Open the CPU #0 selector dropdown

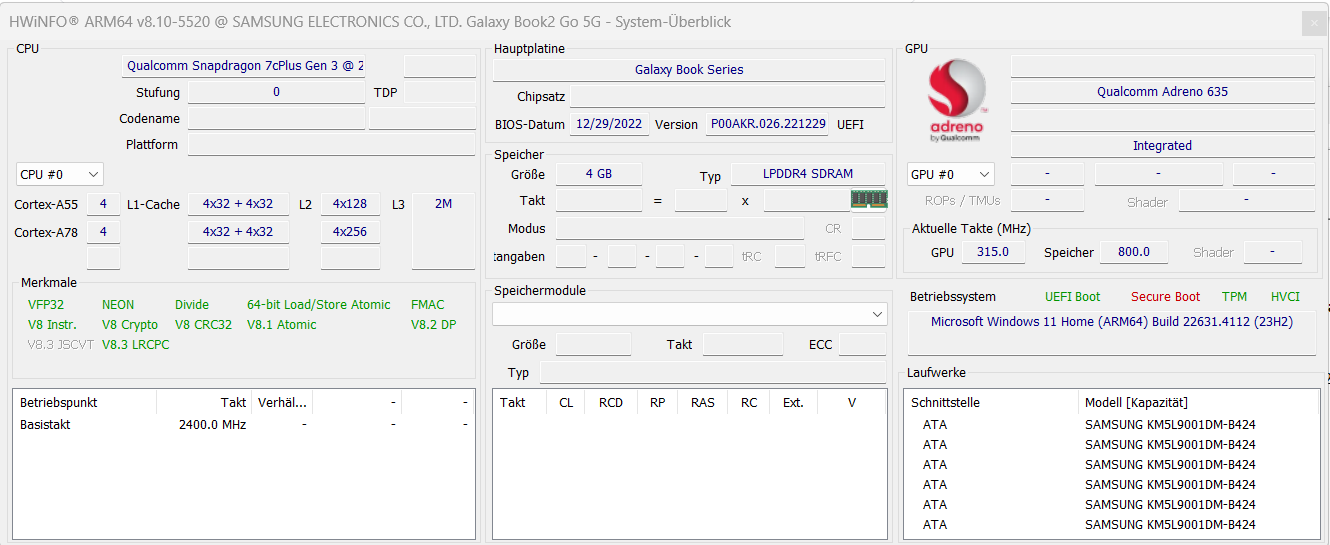click(x=59, y=174)
